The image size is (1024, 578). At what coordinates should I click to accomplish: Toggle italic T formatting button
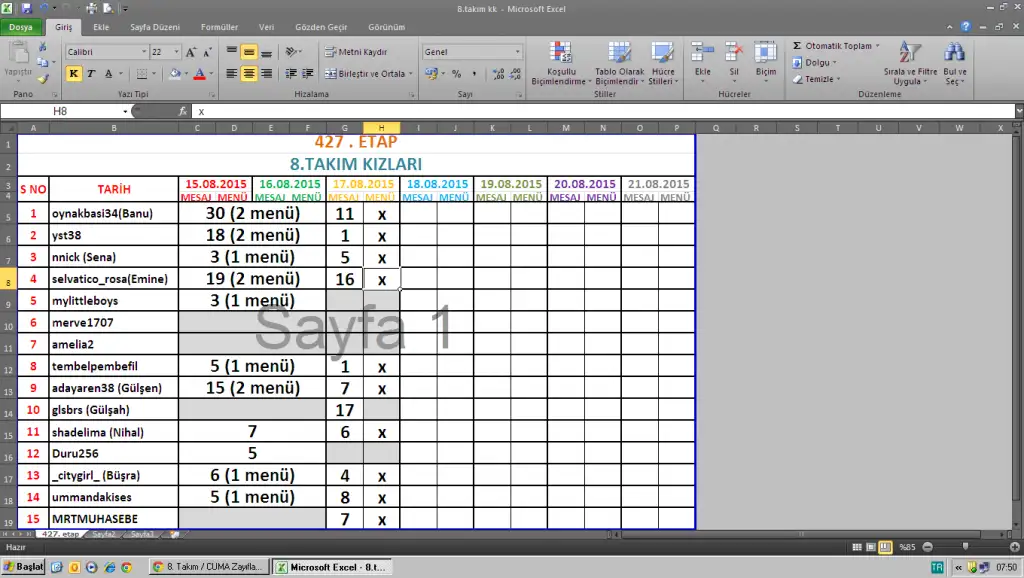[90, 74]
